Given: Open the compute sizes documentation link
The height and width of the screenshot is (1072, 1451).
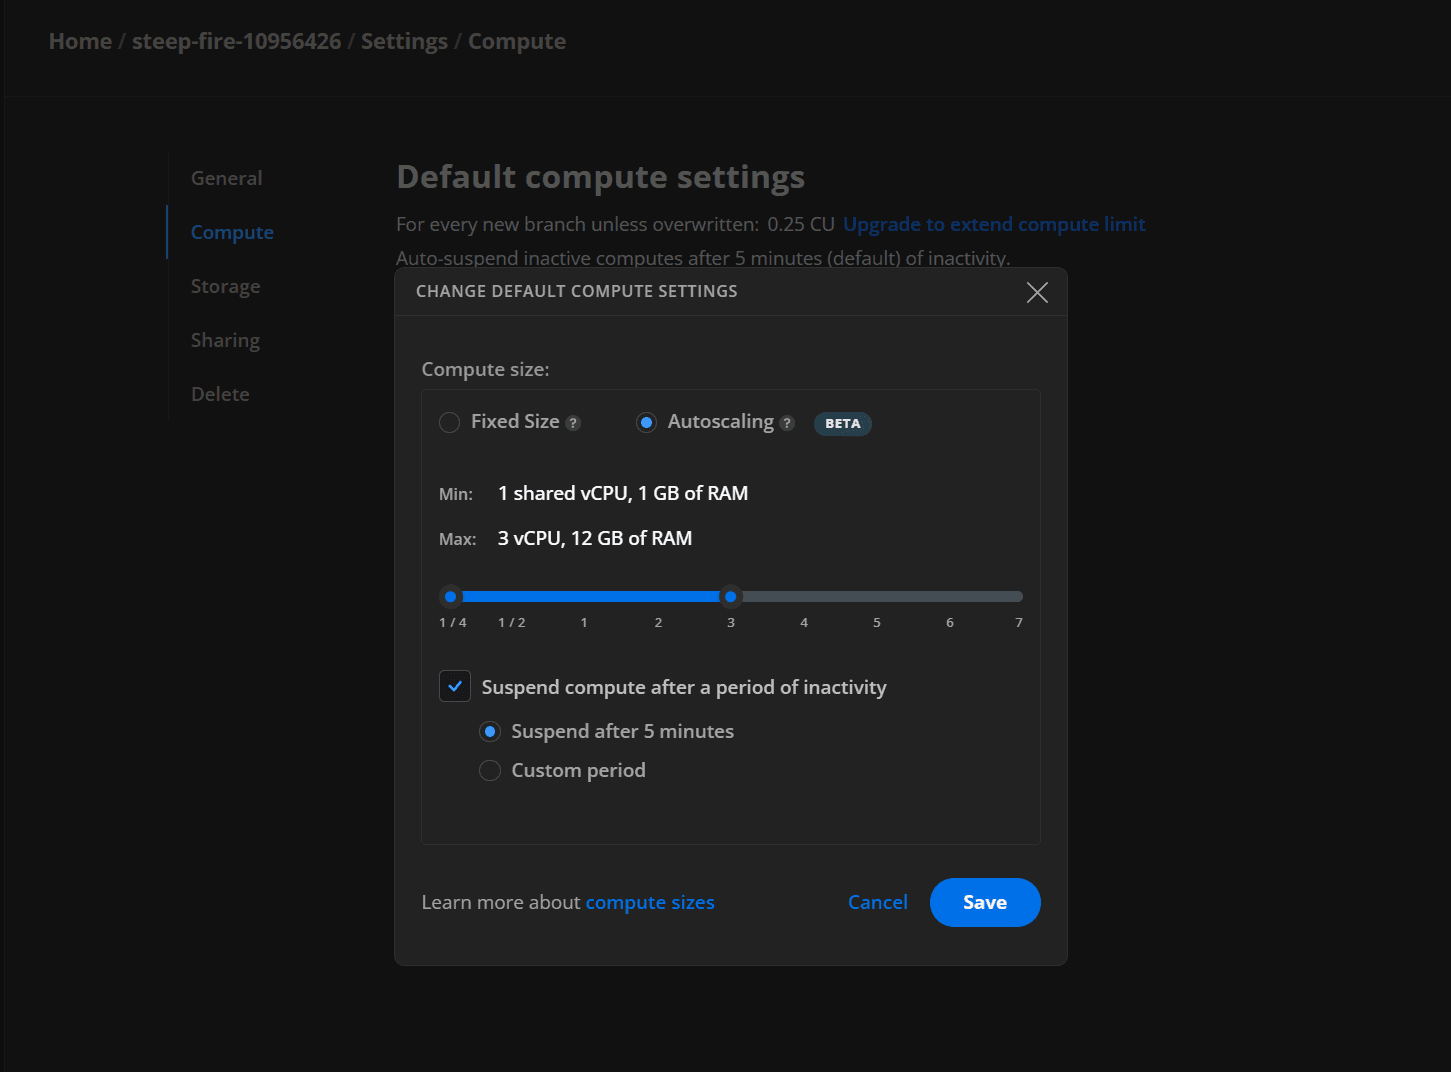Looking at the screenshot, I should coord(650,903).
